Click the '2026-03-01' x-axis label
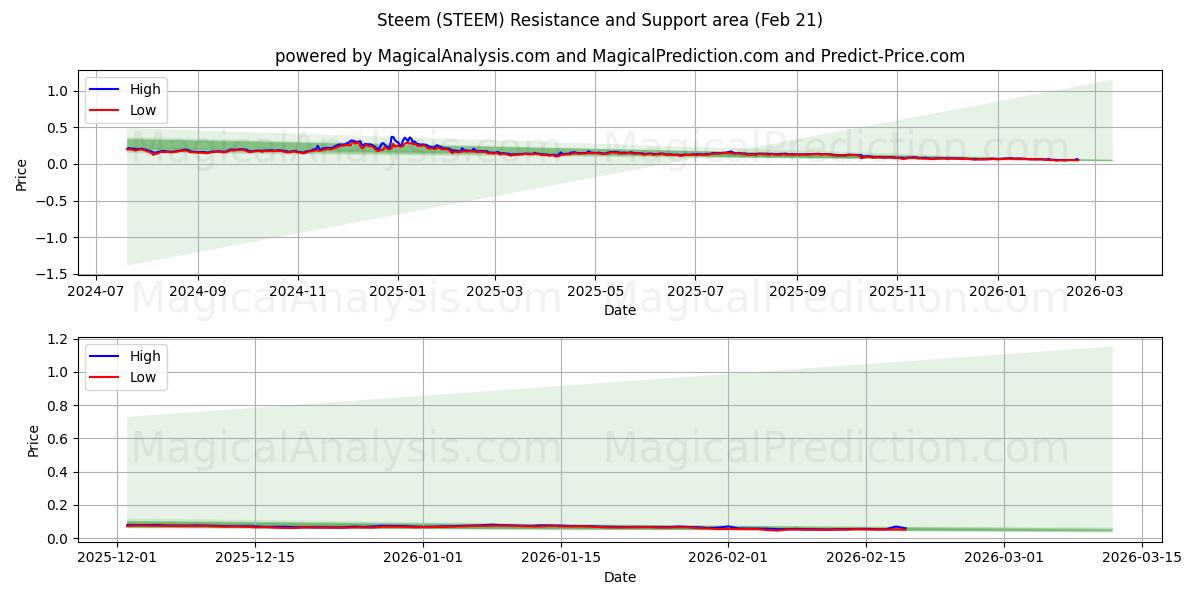 coord(1005,558)
